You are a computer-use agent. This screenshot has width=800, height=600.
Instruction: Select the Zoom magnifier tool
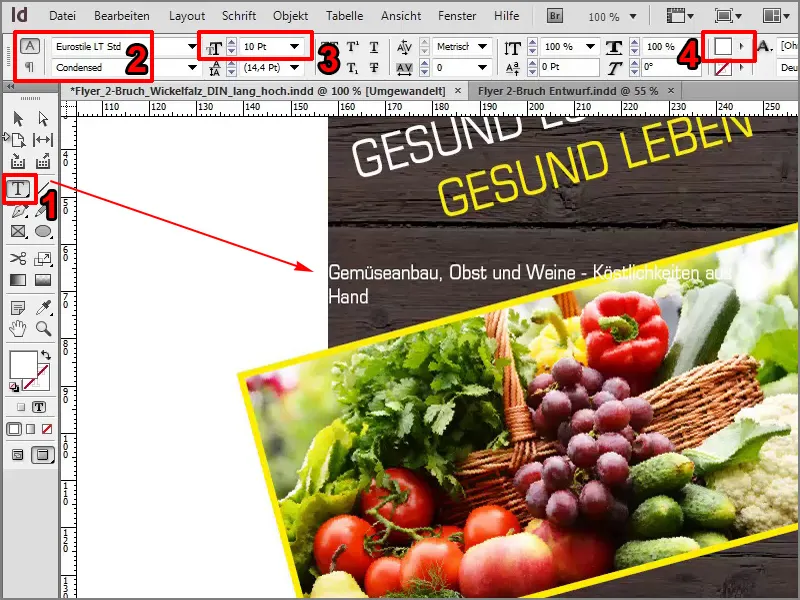pyautogui.click(x=43, y=329)
